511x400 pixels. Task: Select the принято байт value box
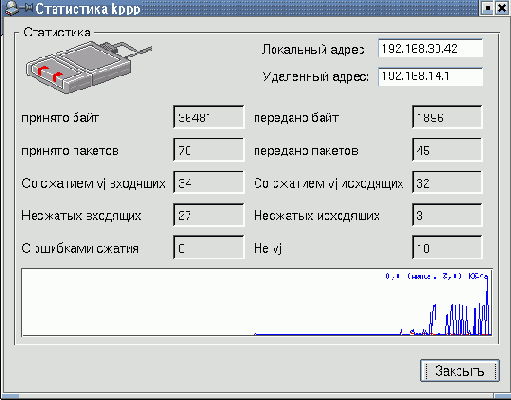[209, 117]
